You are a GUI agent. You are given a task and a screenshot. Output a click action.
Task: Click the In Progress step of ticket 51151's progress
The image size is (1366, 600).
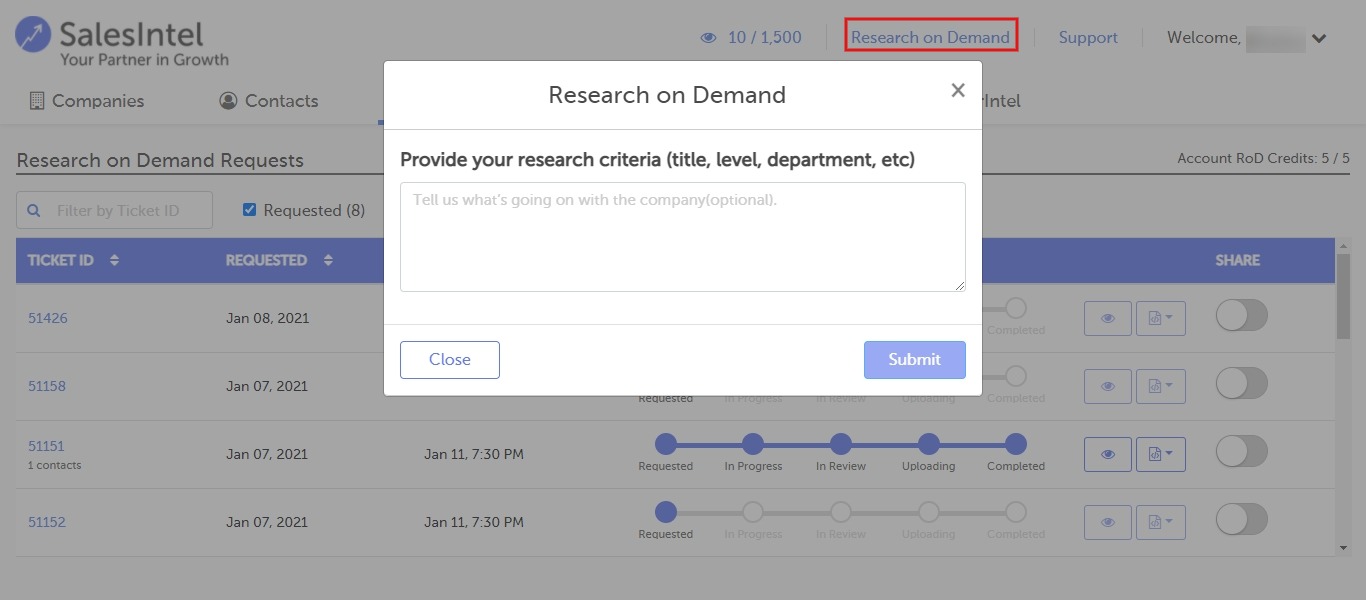point(753,444)
